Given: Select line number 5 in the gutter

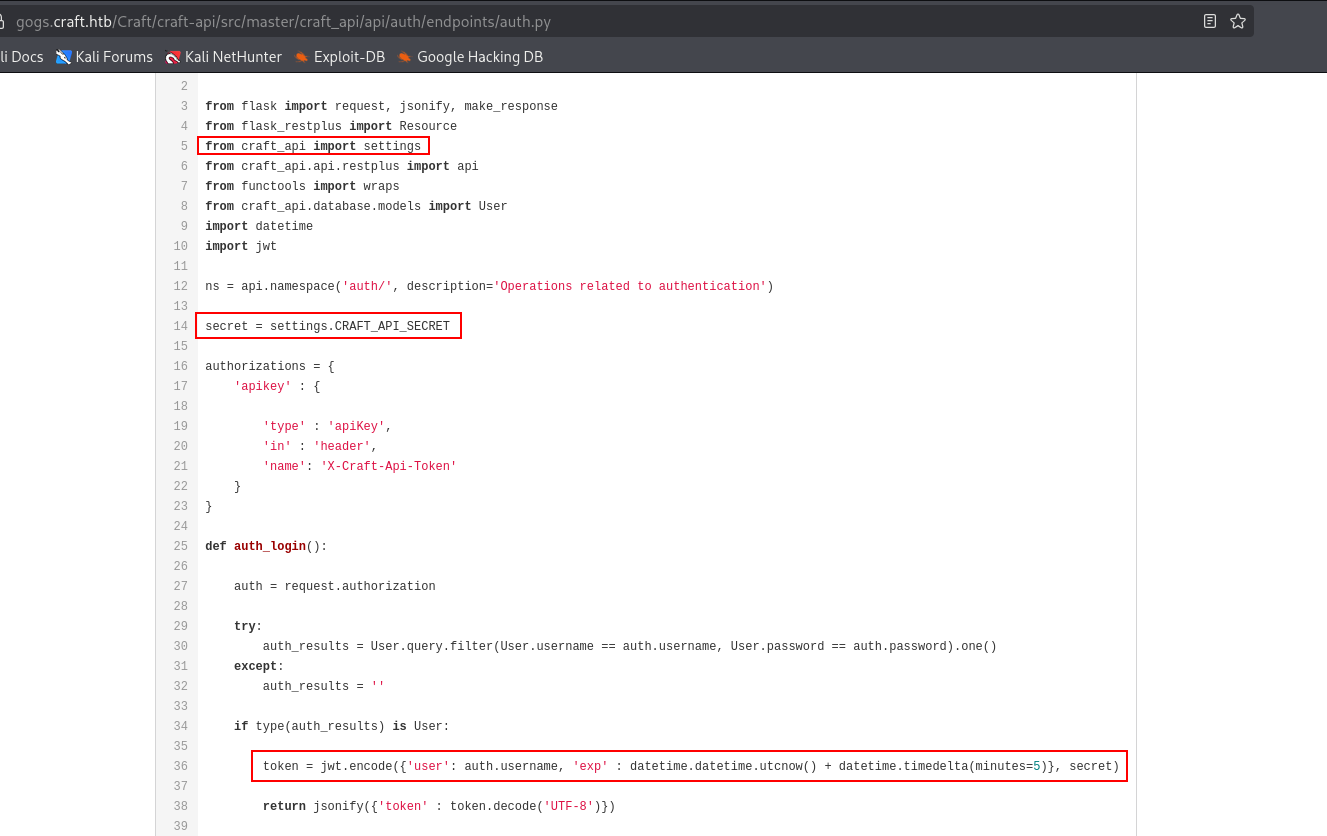Looking at the screenshot, I should pyautogui.click(x=184, y=146).
